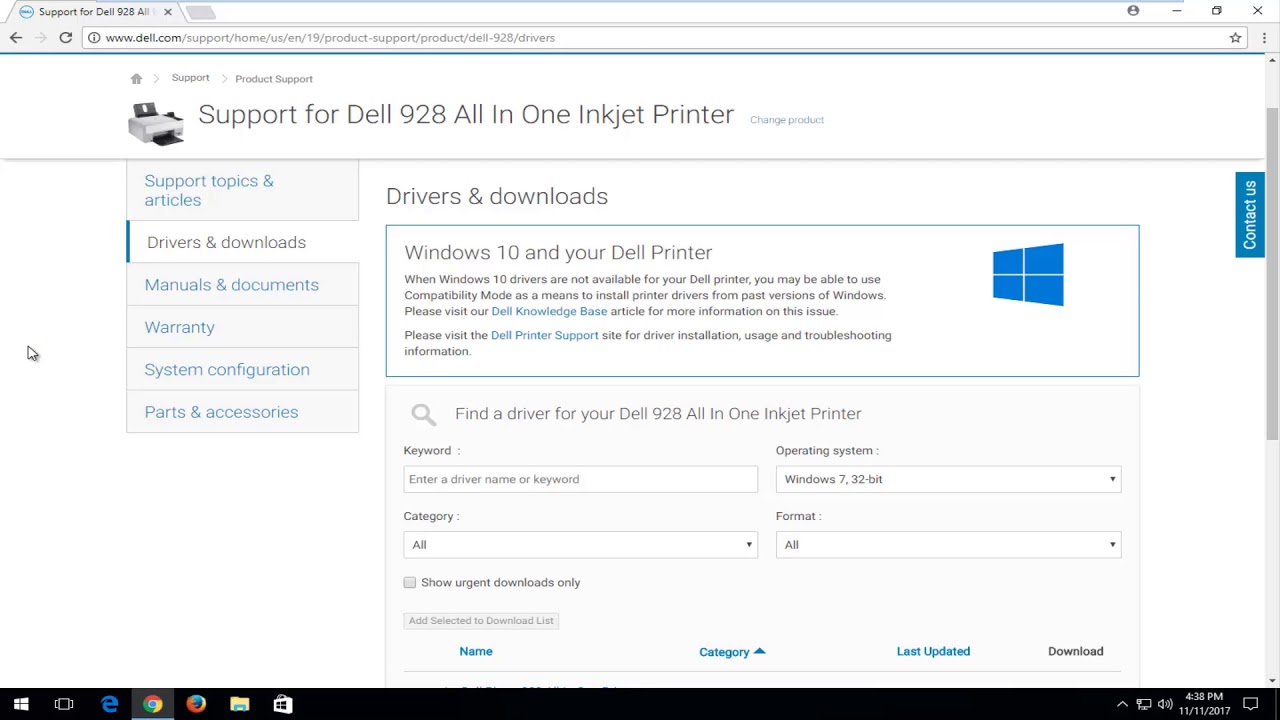Click the Chrome profile avatar icon
The image size is (1280, 720).
1133,11
